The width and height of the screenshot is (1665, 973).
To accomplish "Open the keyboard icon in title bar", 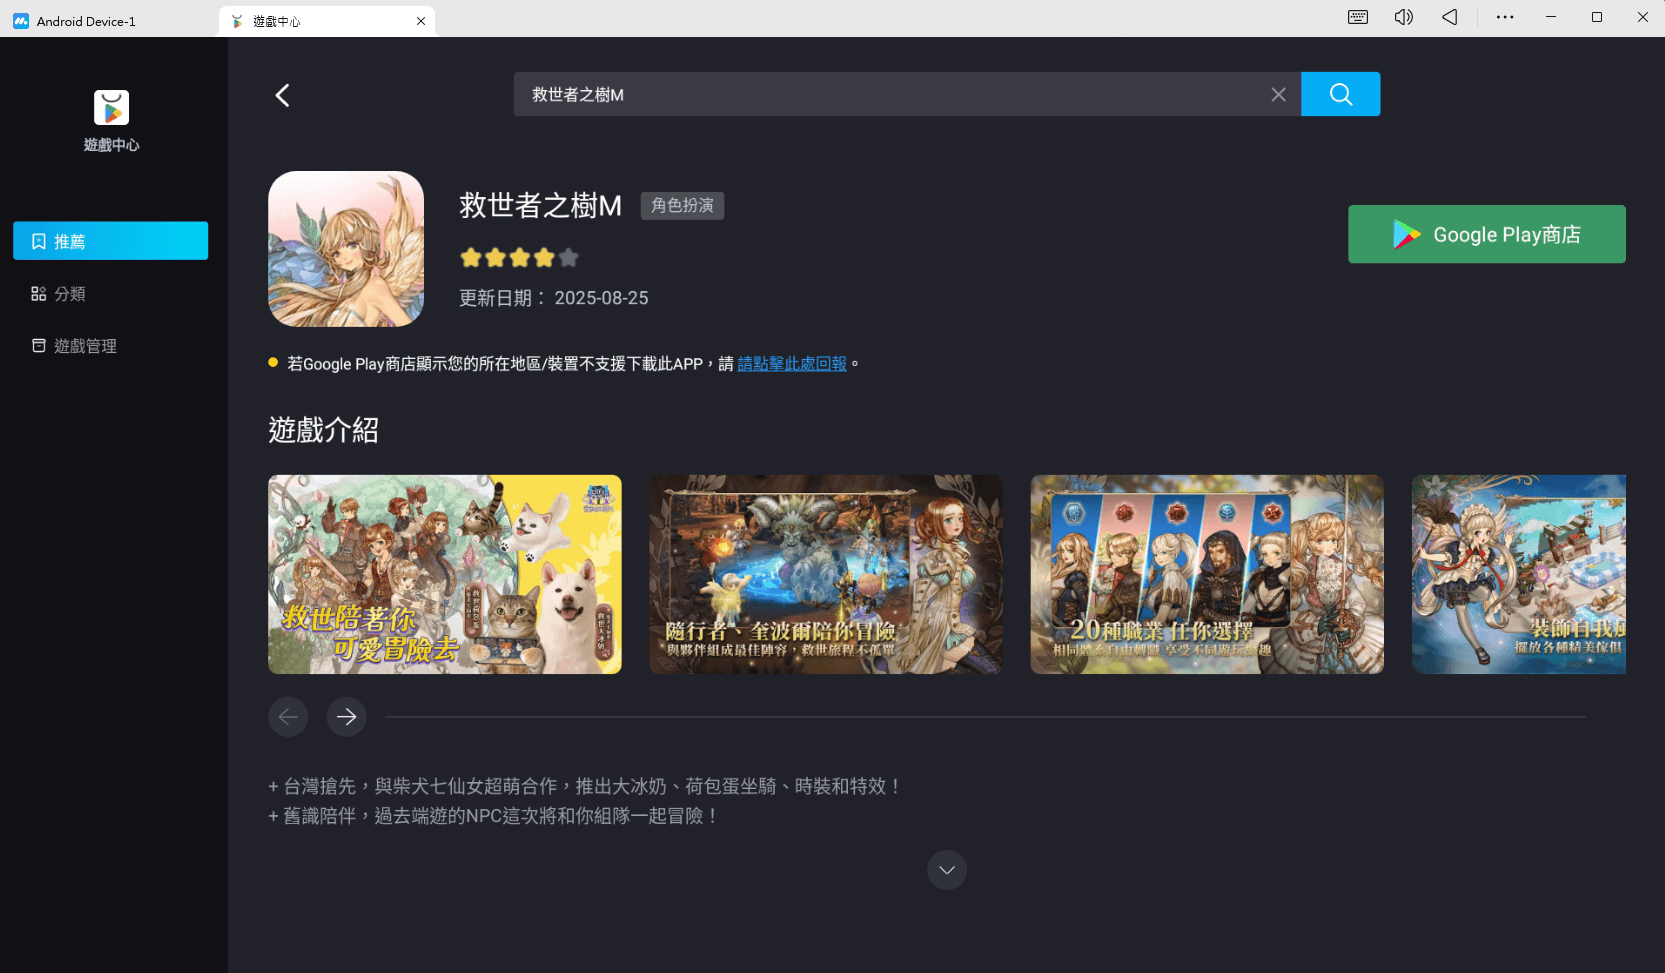I will (x=1357, y=17).
